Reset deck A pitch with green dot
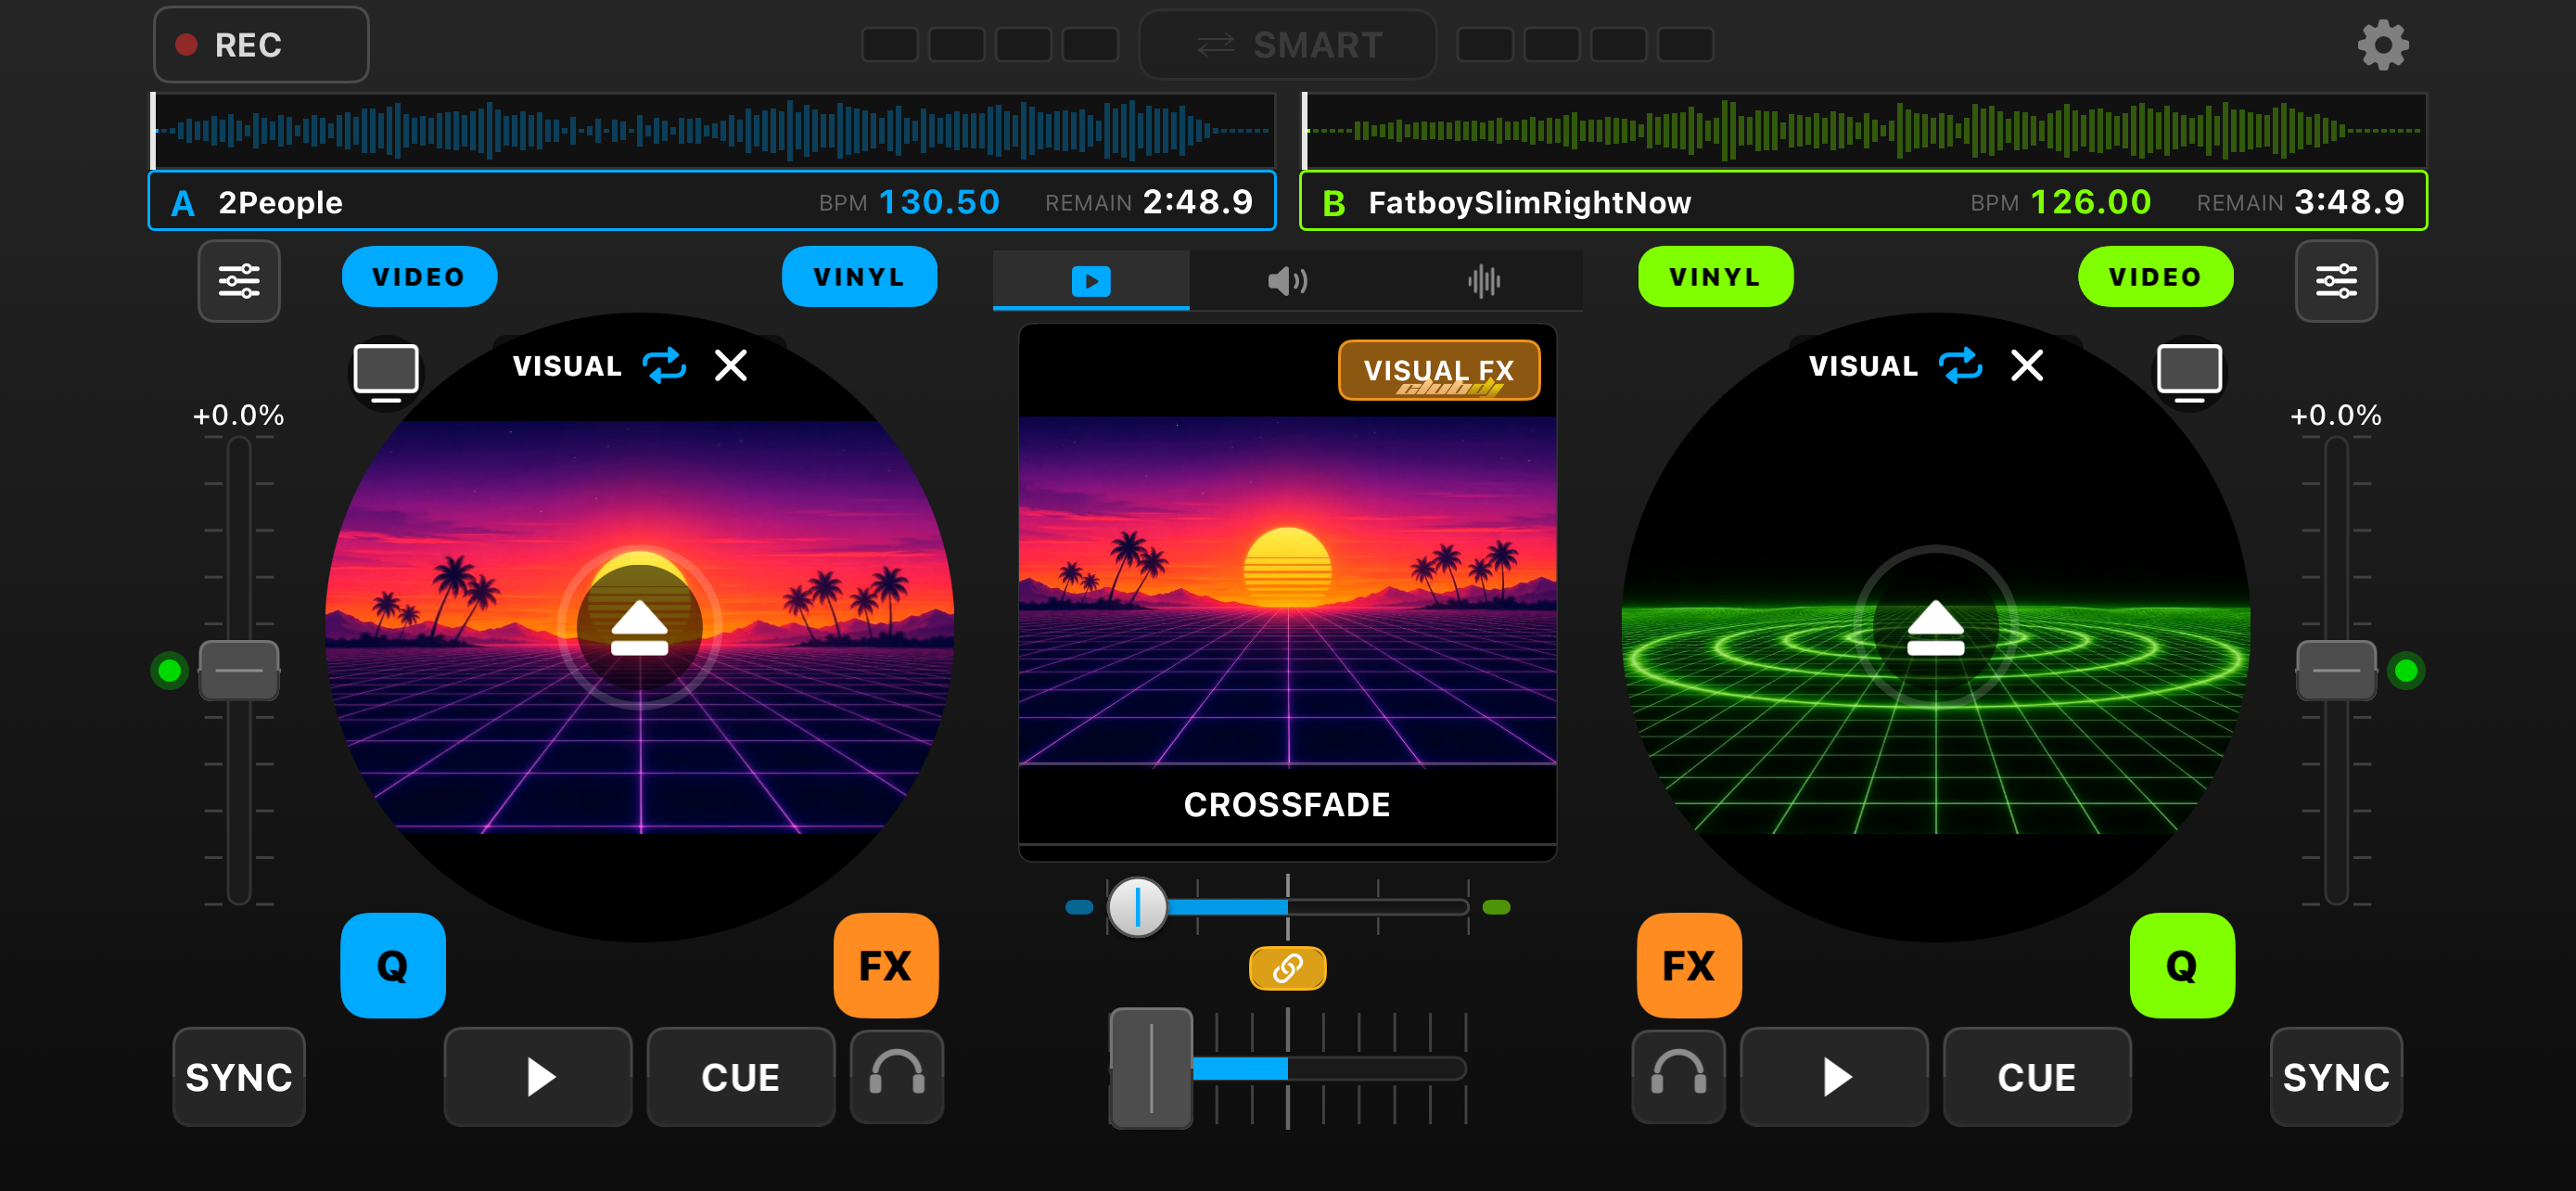This screenshot has height=1191, width=2576. [170, 670]
